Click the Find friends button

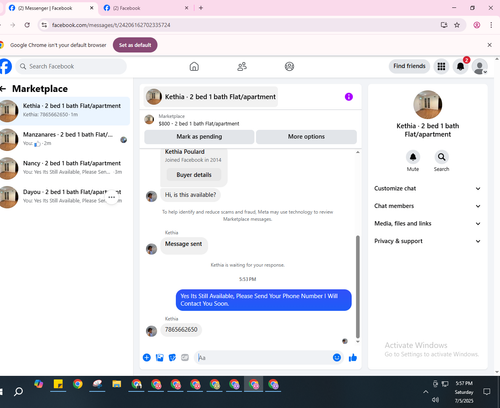(x=409, y=66)
